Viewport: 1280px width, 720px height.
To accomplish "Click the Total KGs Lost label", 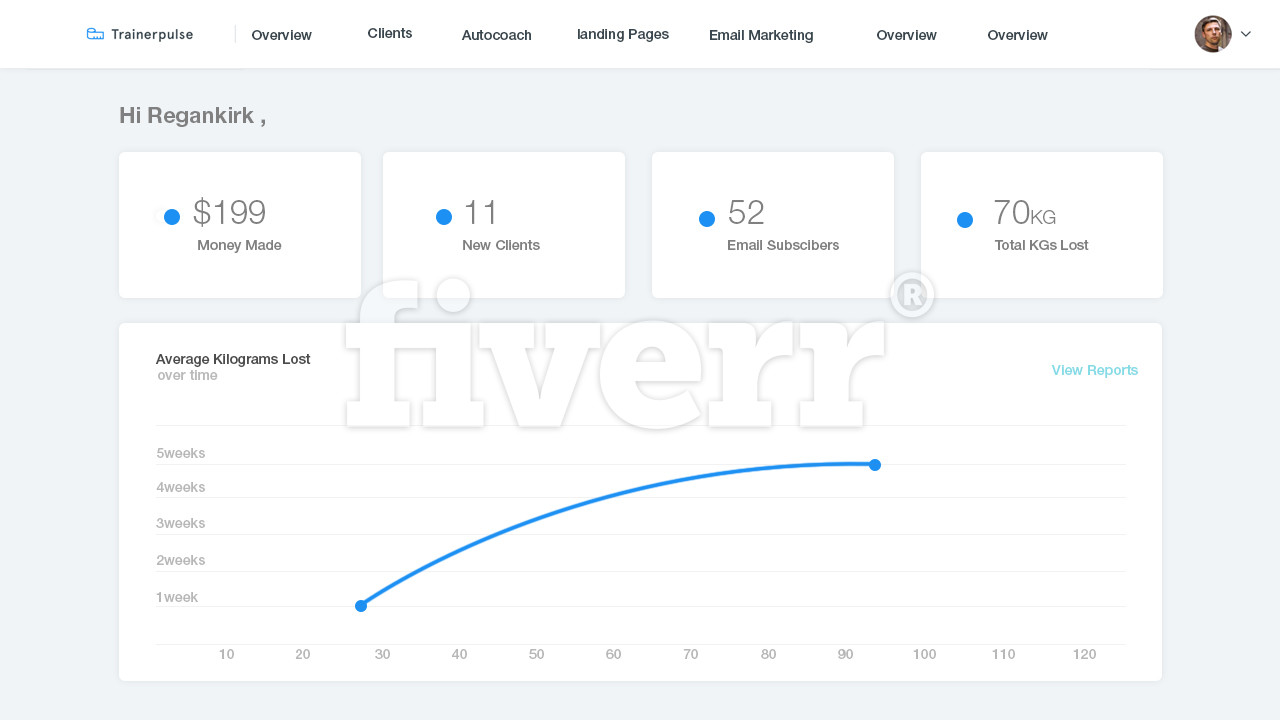I will click(1042, 245).
